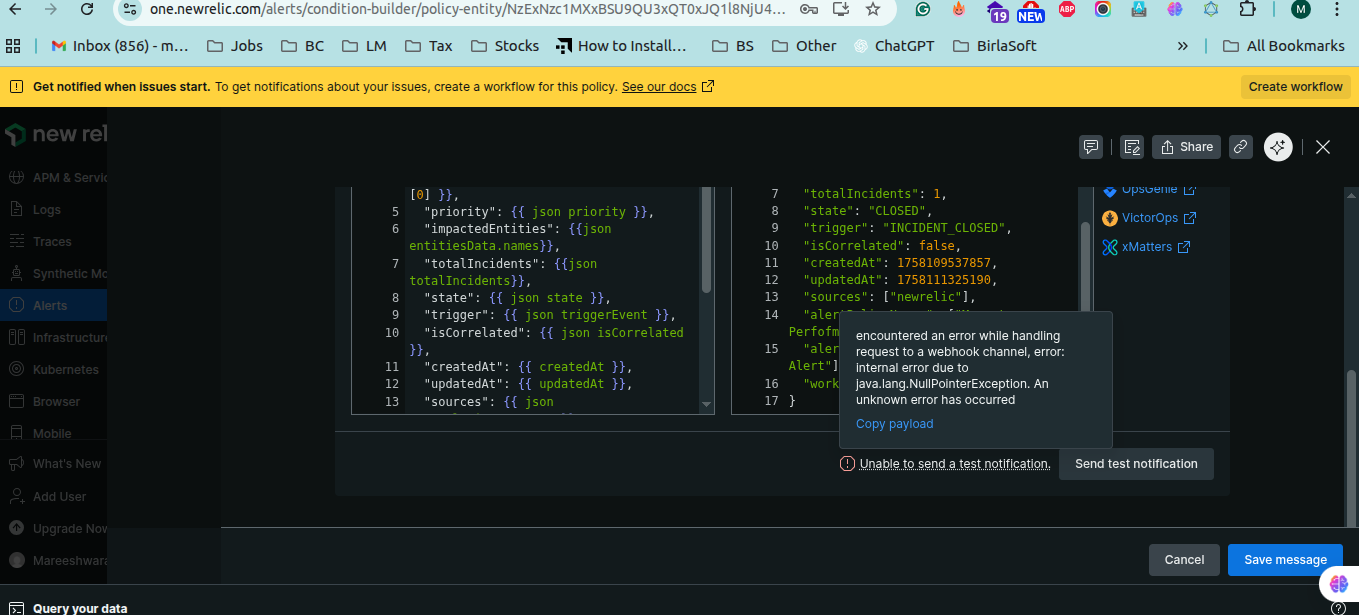Viewport: 1359px width, 615px height.
Task: Open the Infrastructure sidebar icon
Action: tap(16, 337)
